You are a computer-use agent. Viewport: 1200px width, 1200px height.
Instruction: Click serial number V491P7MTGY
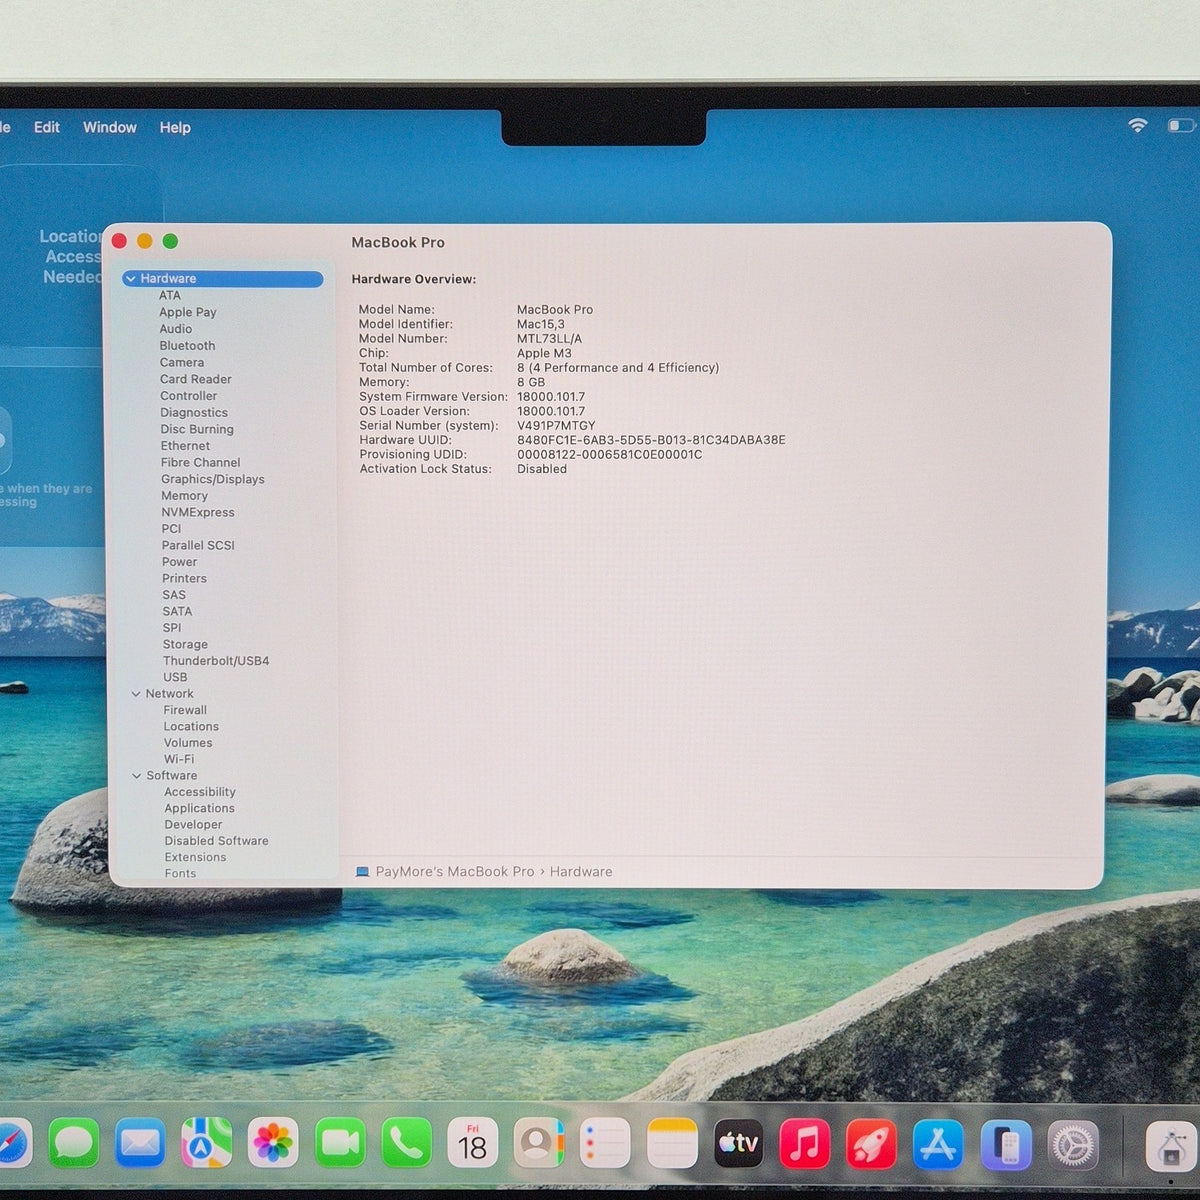tap(556, 426)
